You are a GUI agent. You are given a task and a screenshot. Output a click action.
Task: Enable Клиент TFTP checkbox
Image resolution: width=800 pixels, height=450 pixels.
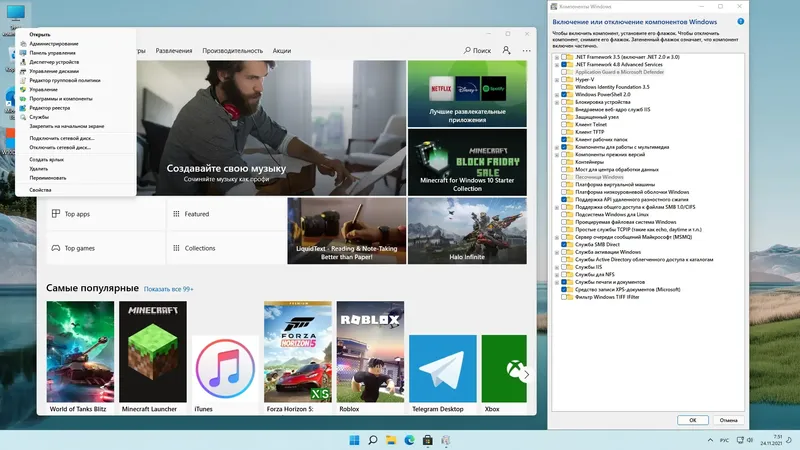click(x=564, y=132)
